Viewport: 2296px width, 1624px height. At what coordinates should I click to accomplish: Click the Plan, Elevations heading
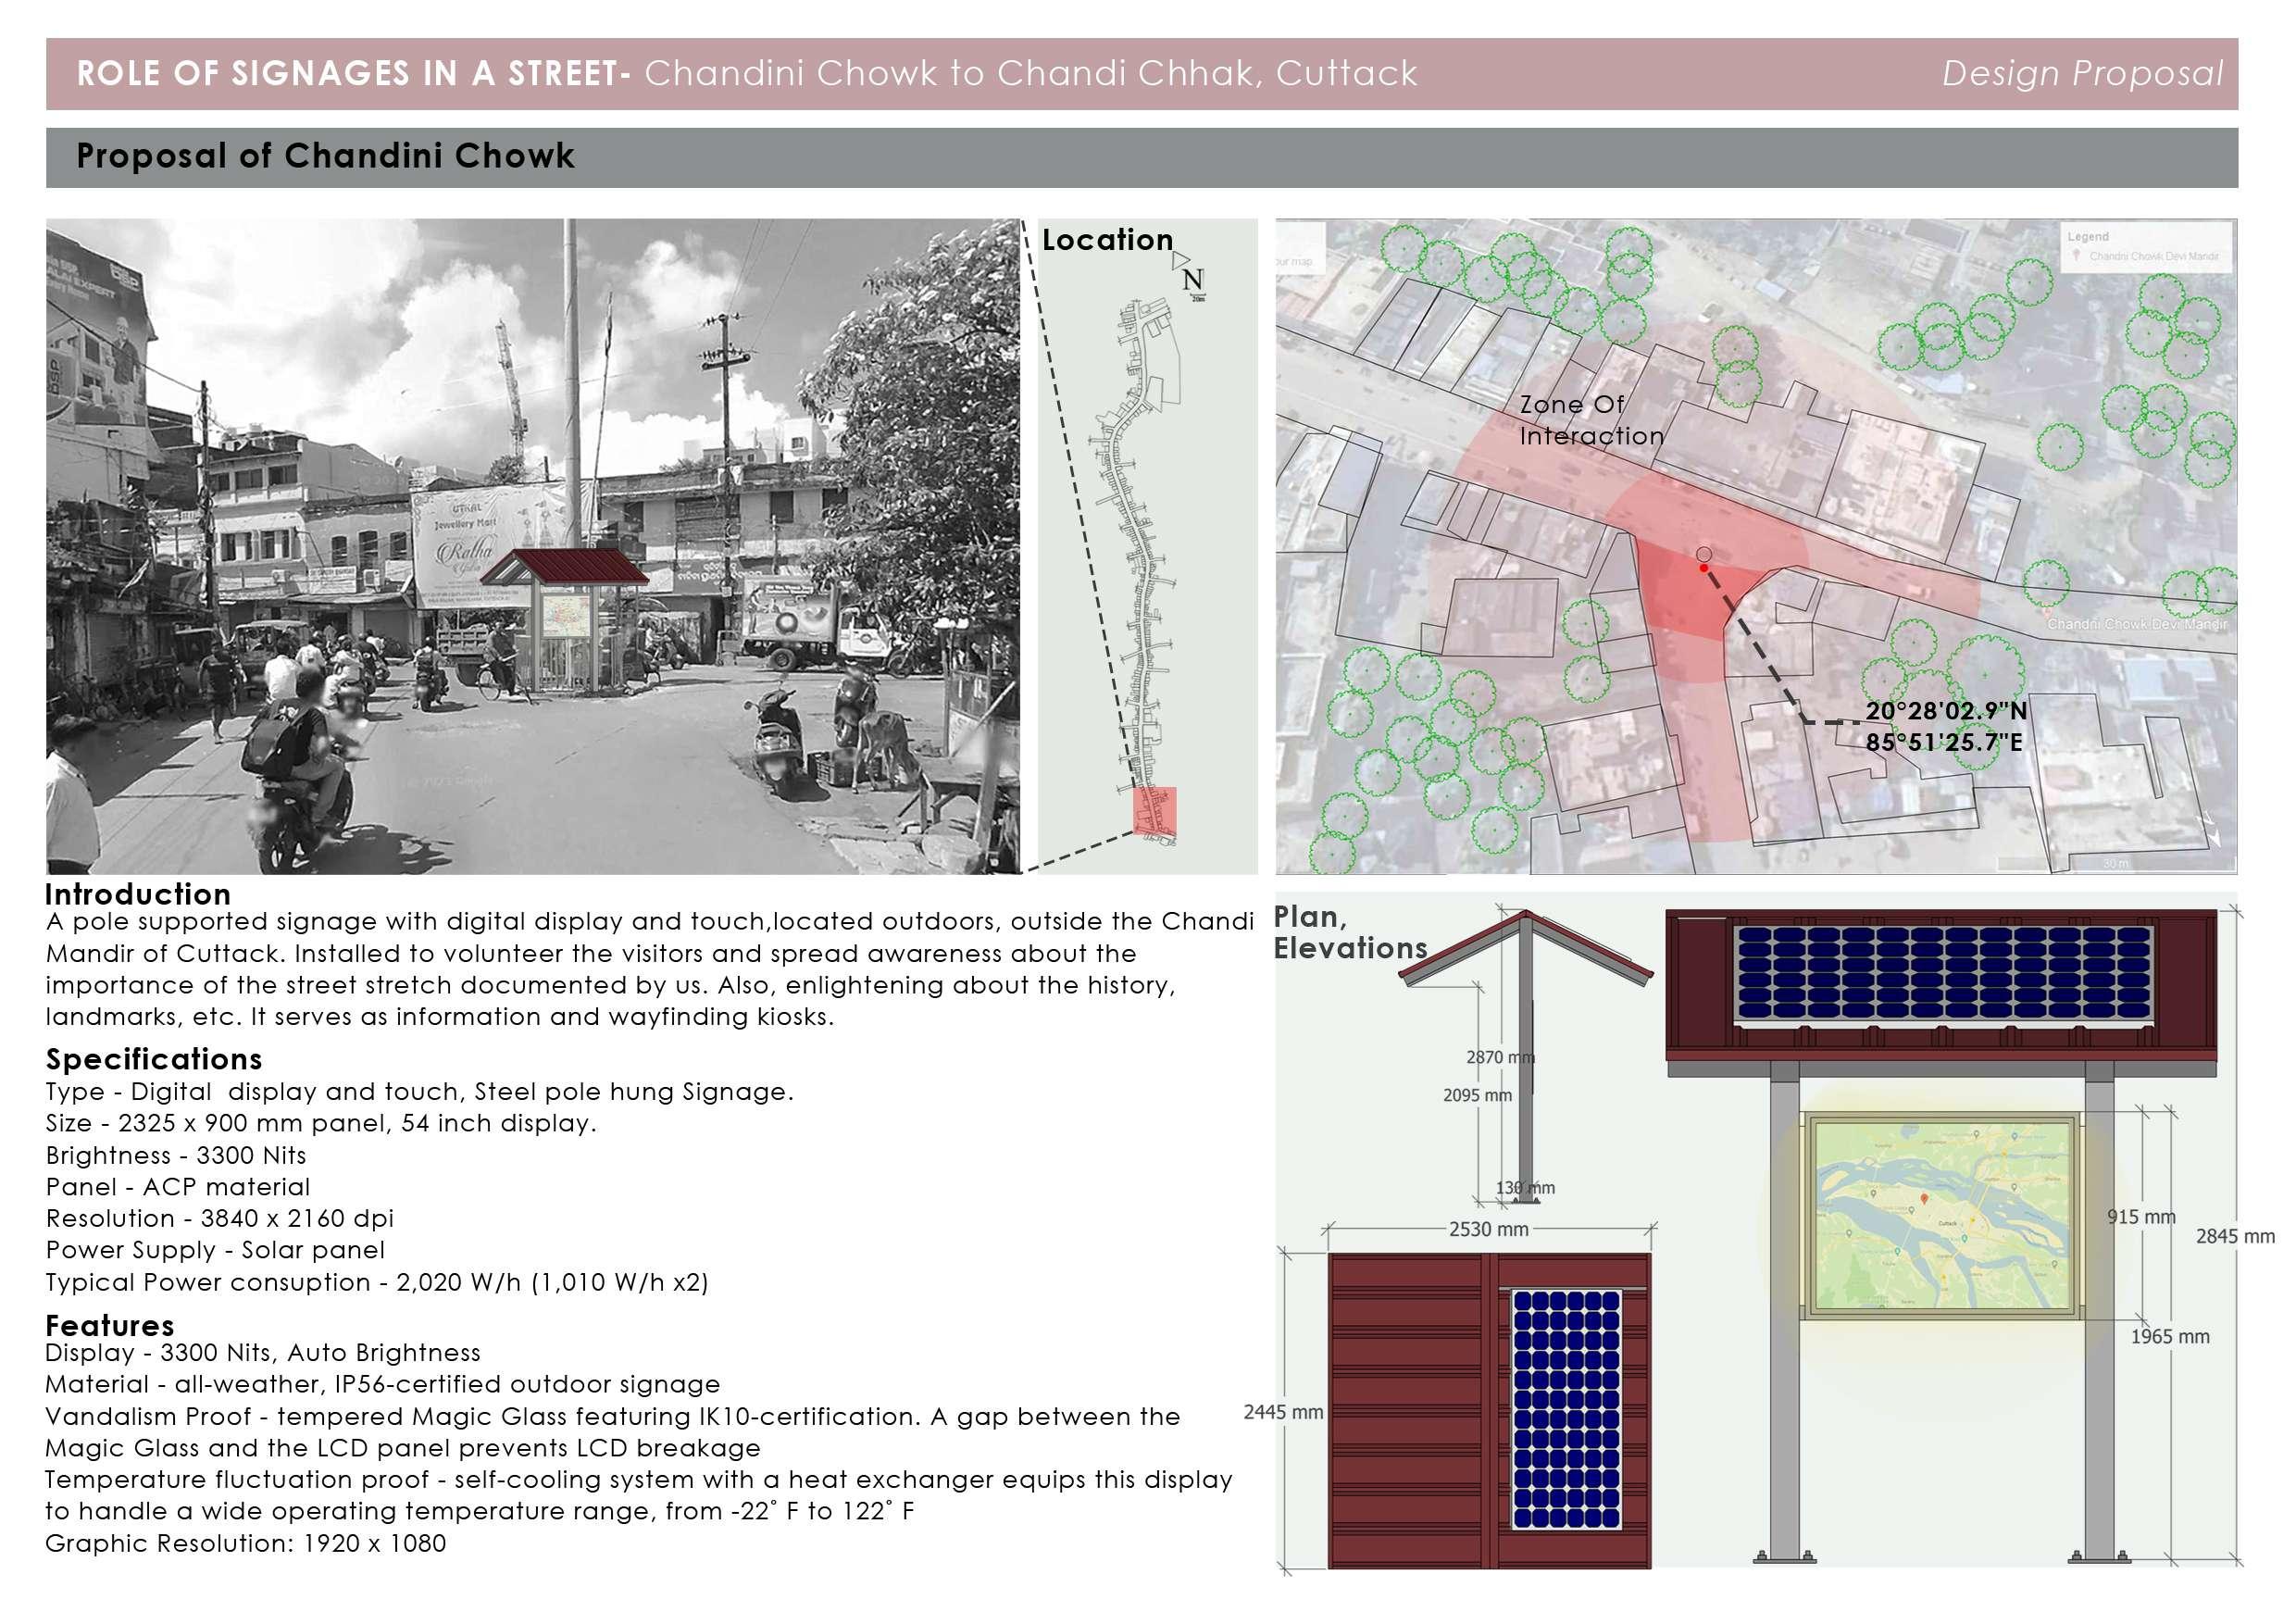click(x=1349, y=932)
